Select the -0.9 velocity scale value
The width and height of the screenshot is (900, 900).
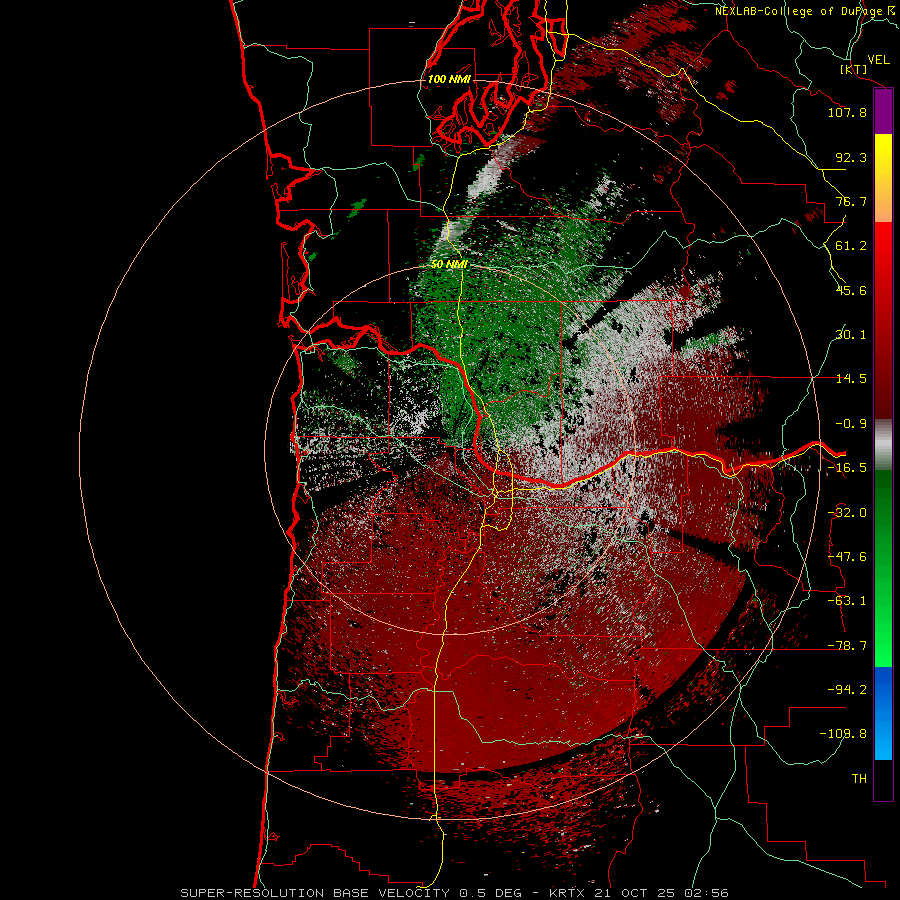click(x=851, y=424)
